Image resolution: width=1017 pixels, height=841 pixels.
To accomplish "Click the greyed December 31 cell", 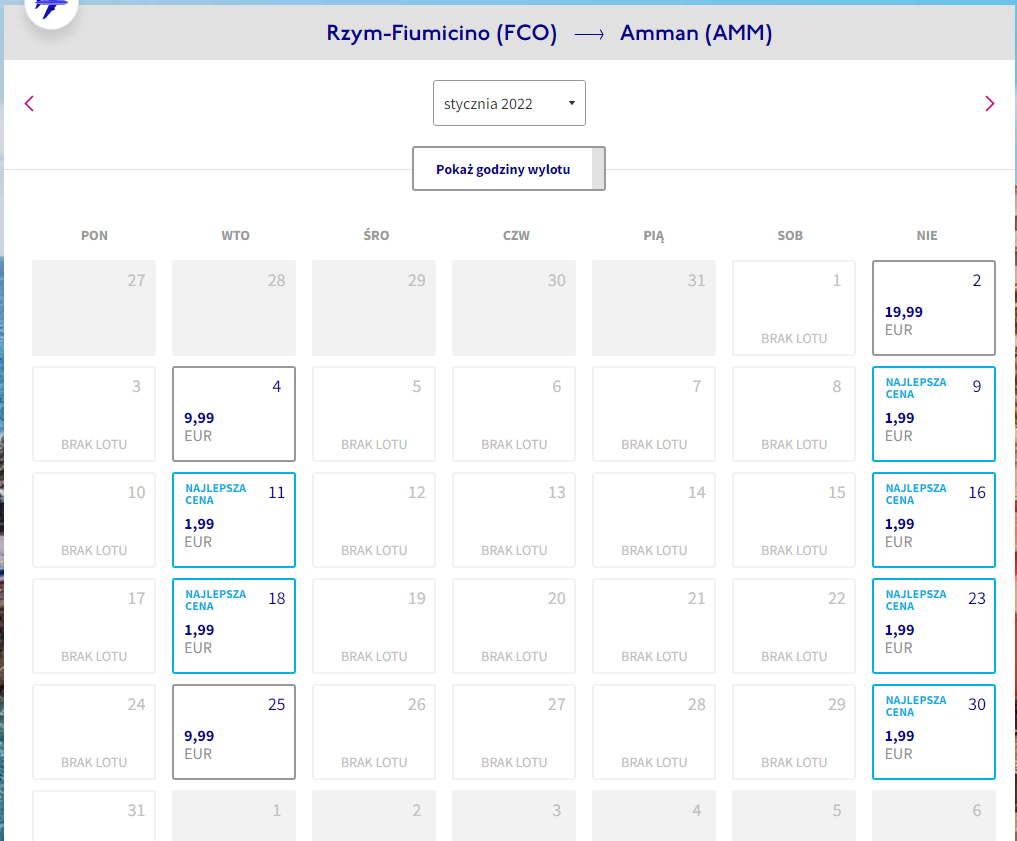I will [x=654, y=308].
